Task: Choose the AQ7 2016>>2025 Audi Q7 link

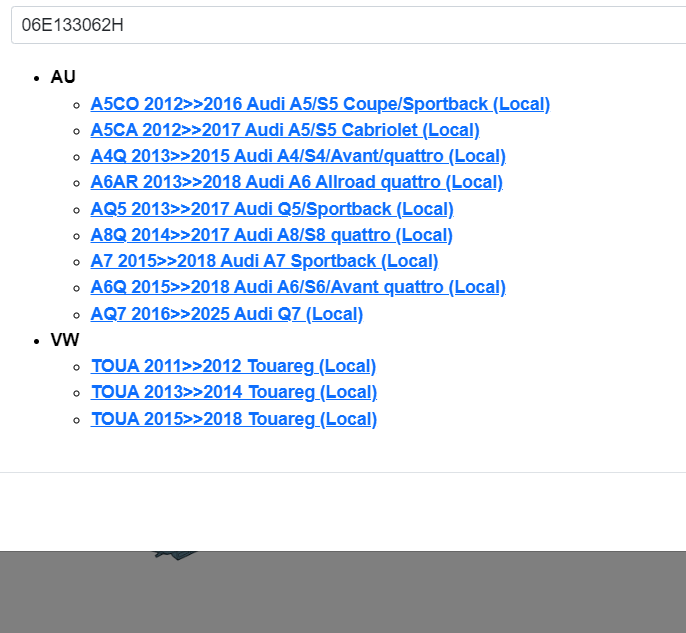Action: (226, 314)
